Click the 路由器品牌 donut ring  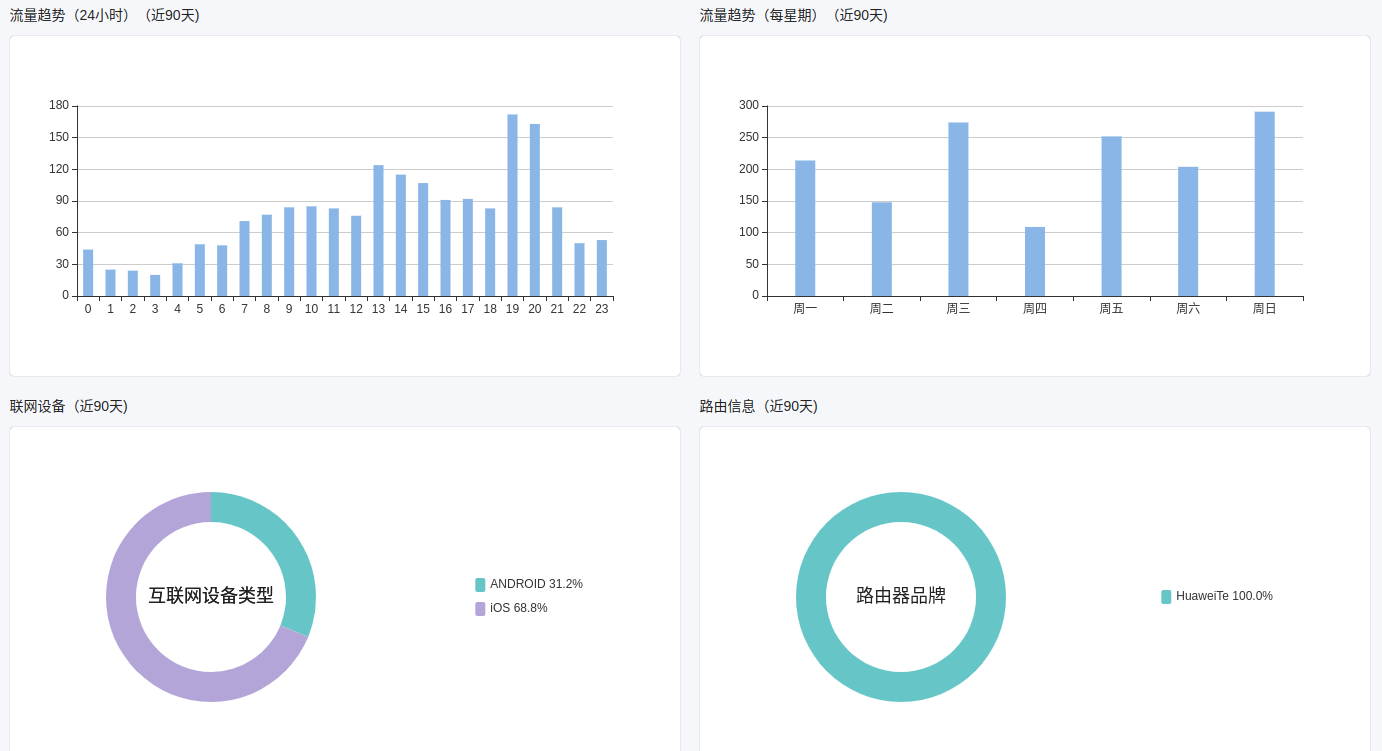coord(901,507)
